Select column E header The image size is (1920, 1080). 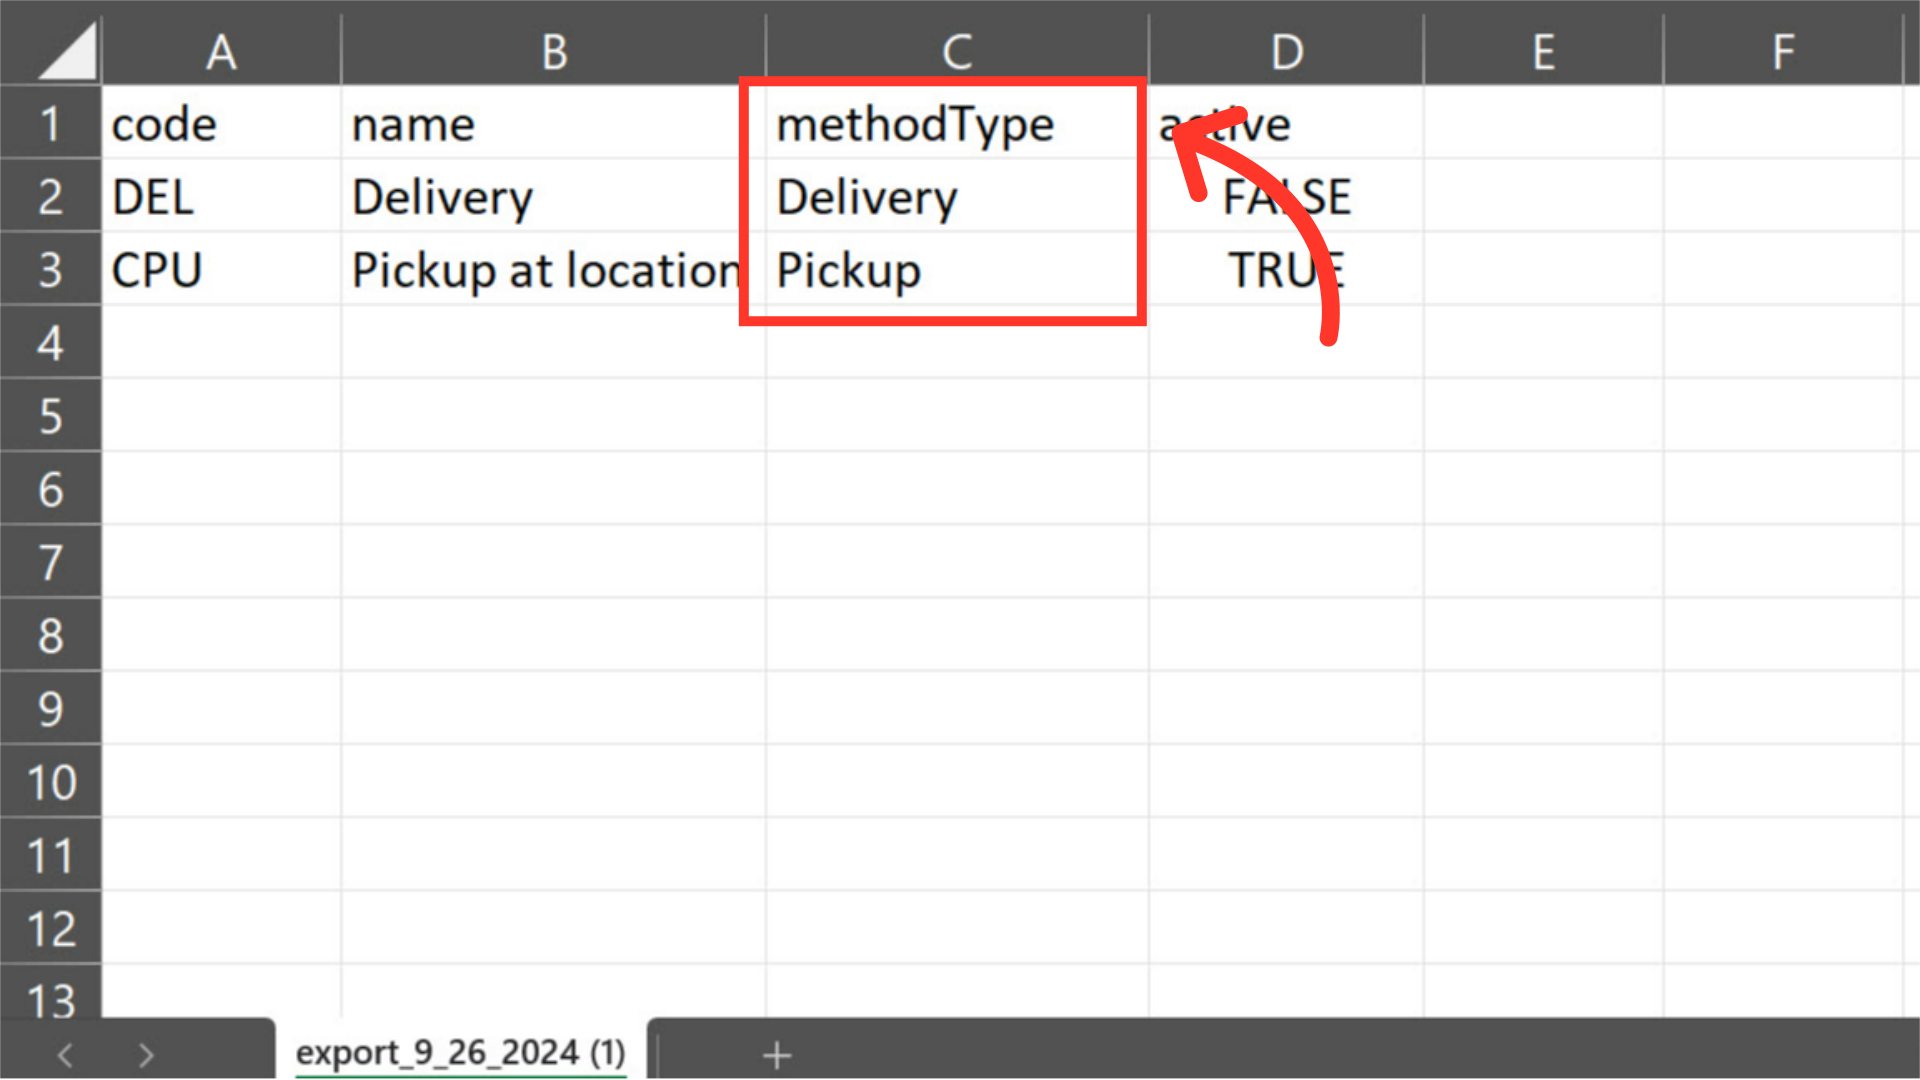1543,50
